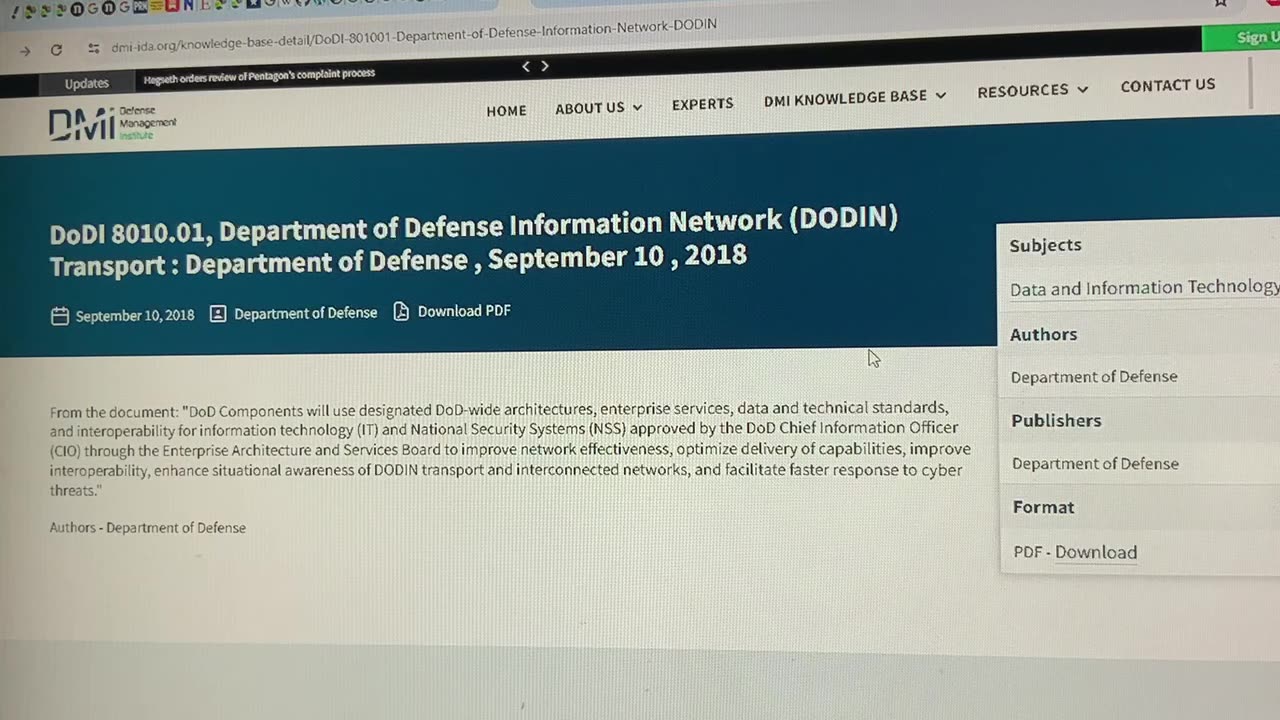
Task: Click the 'From the document' paragraph text
Action: coord(510,449)
